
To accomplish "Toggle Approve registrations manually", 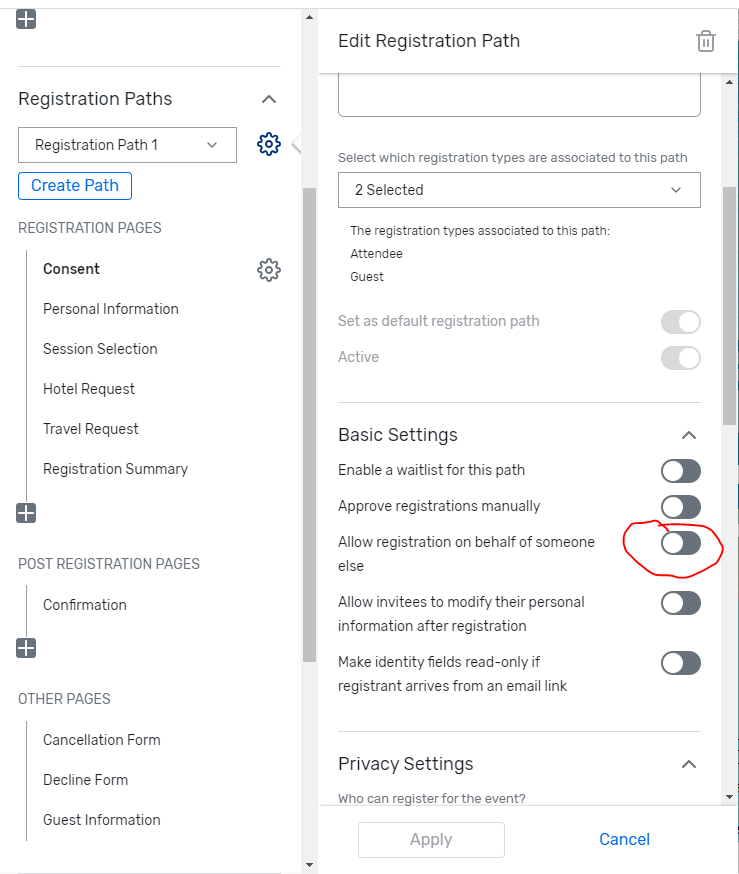I will point(680,507).
